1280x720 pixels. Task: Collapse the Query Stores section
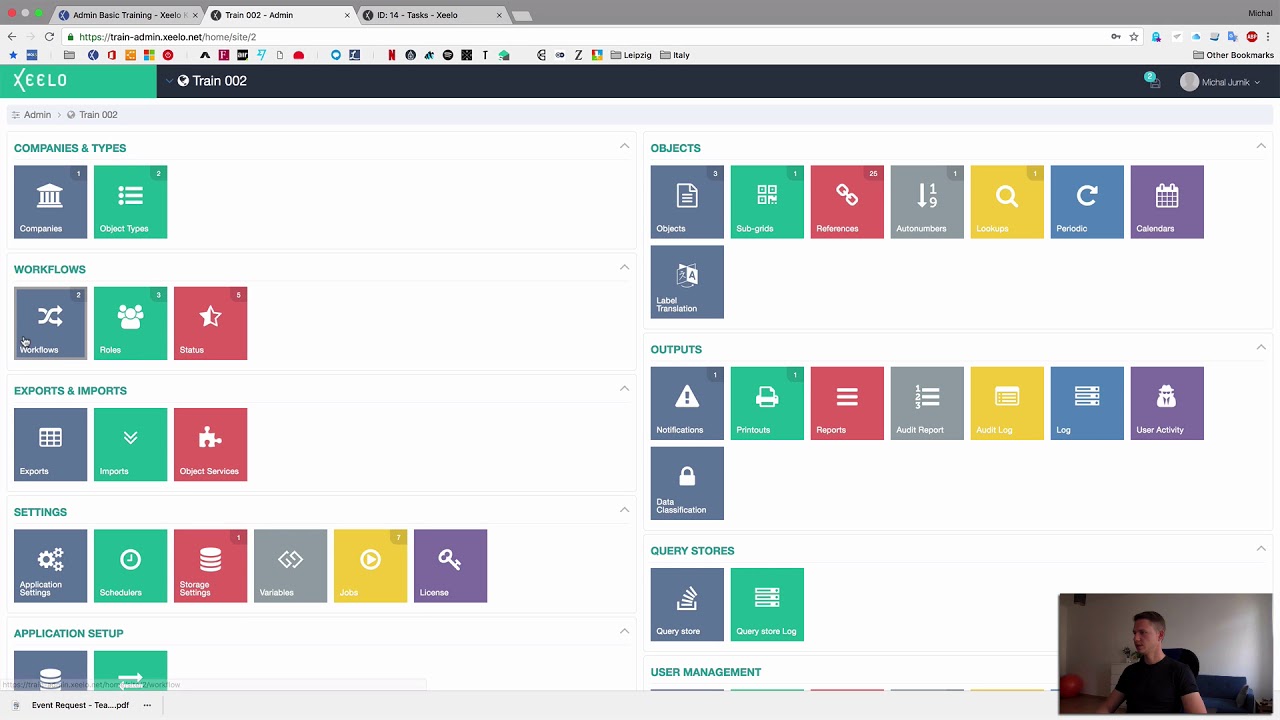click(x=1261, y=549)
